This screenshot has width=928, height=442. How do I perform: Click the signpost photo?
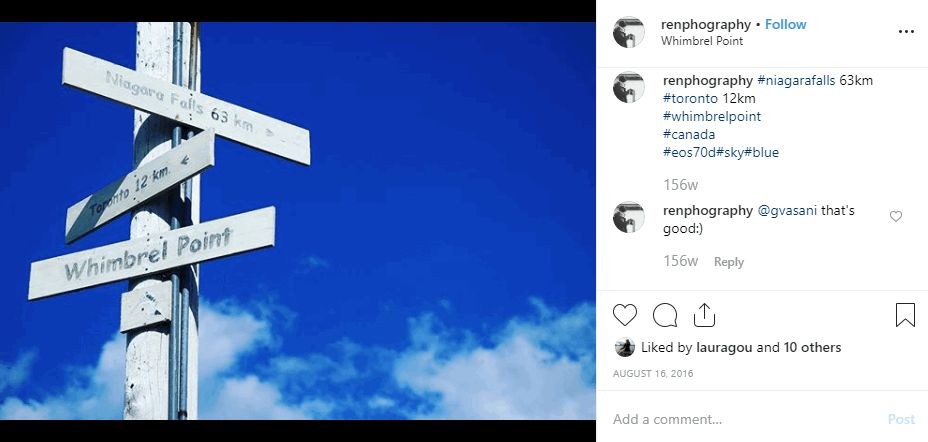tap(298, 221)
